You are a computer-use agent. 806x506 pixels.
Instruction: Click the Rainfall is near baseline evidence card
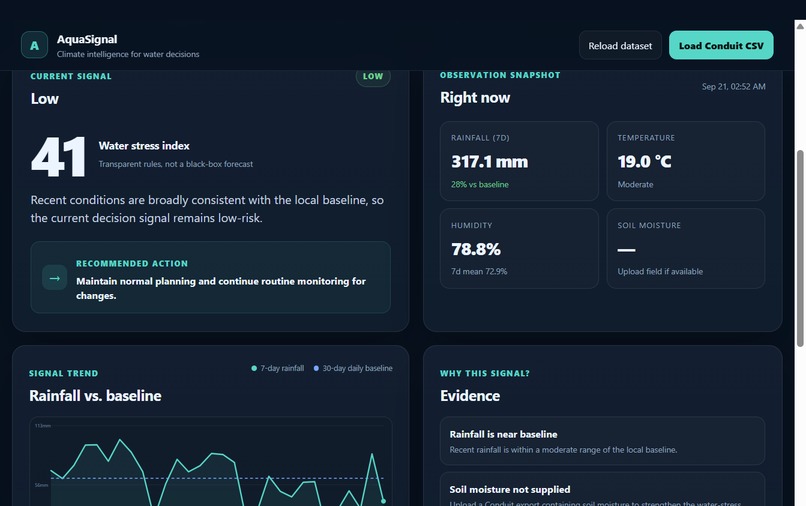tap(602, 441)
